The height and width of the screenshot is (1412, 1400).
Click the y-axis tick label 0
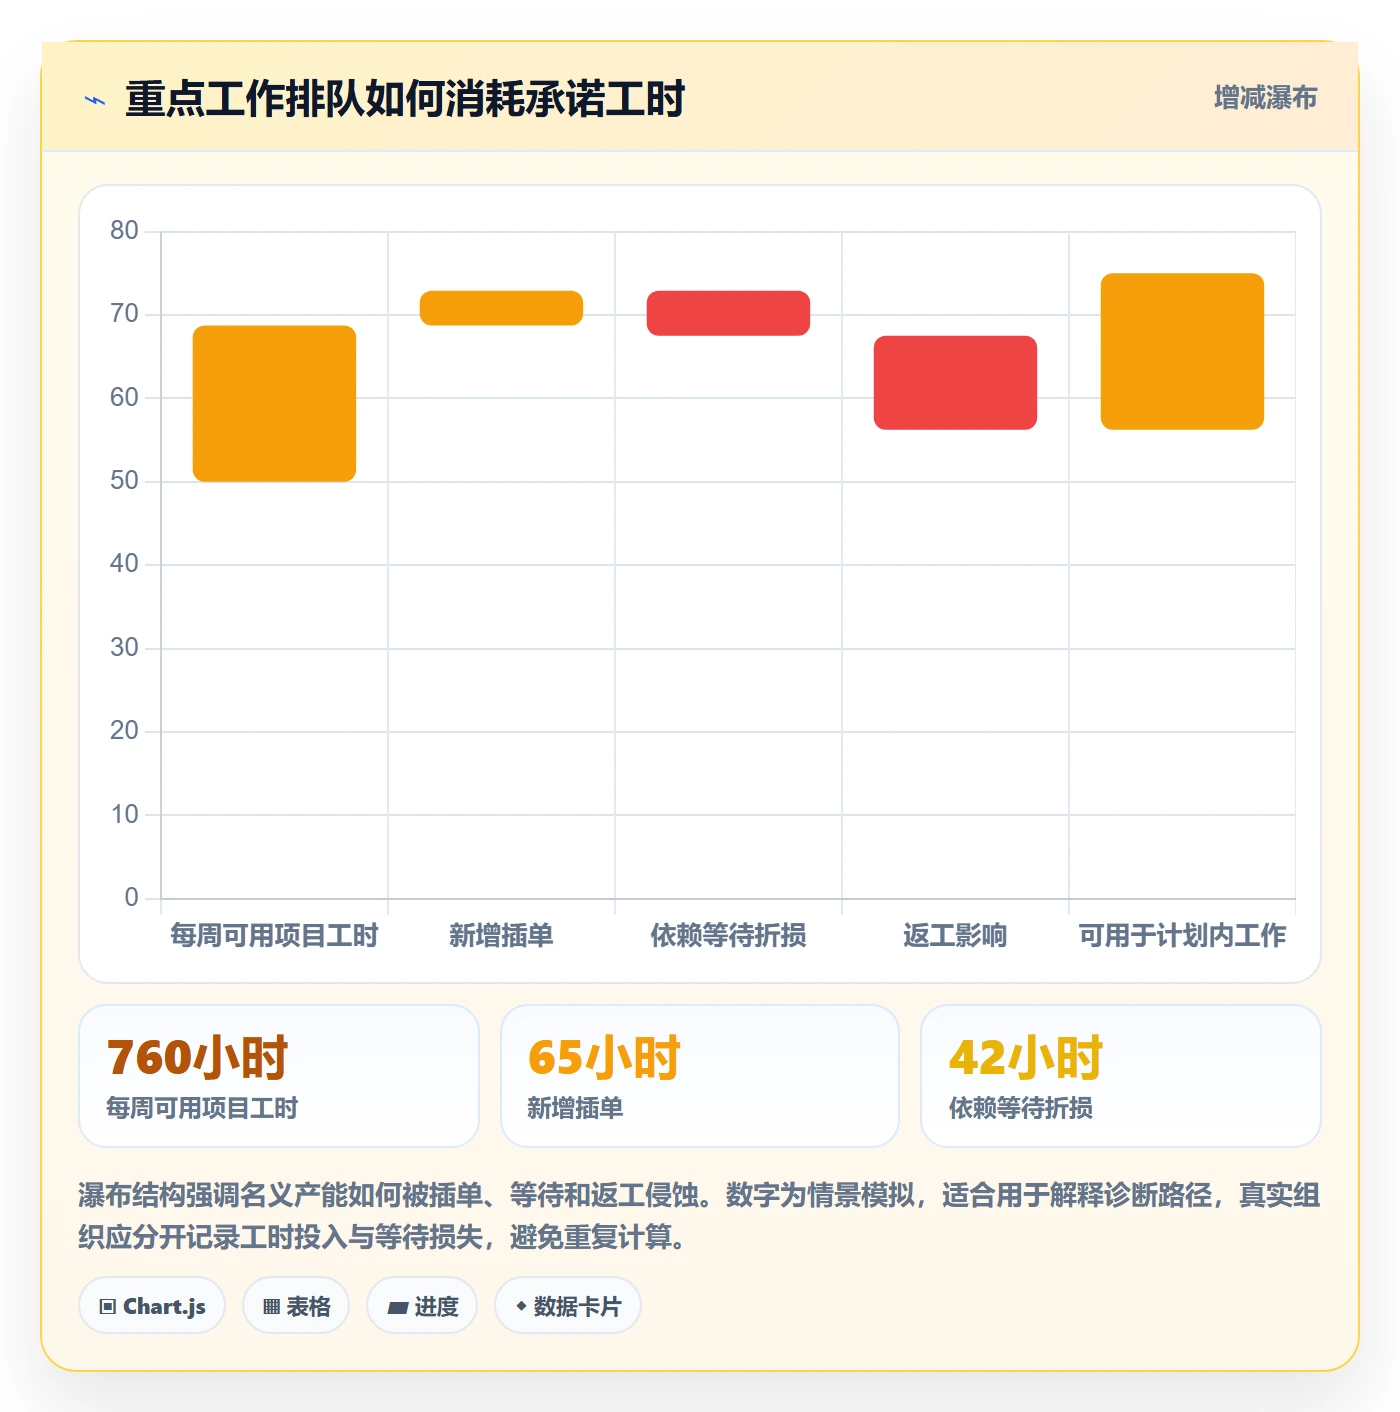[x=132, y=897]
